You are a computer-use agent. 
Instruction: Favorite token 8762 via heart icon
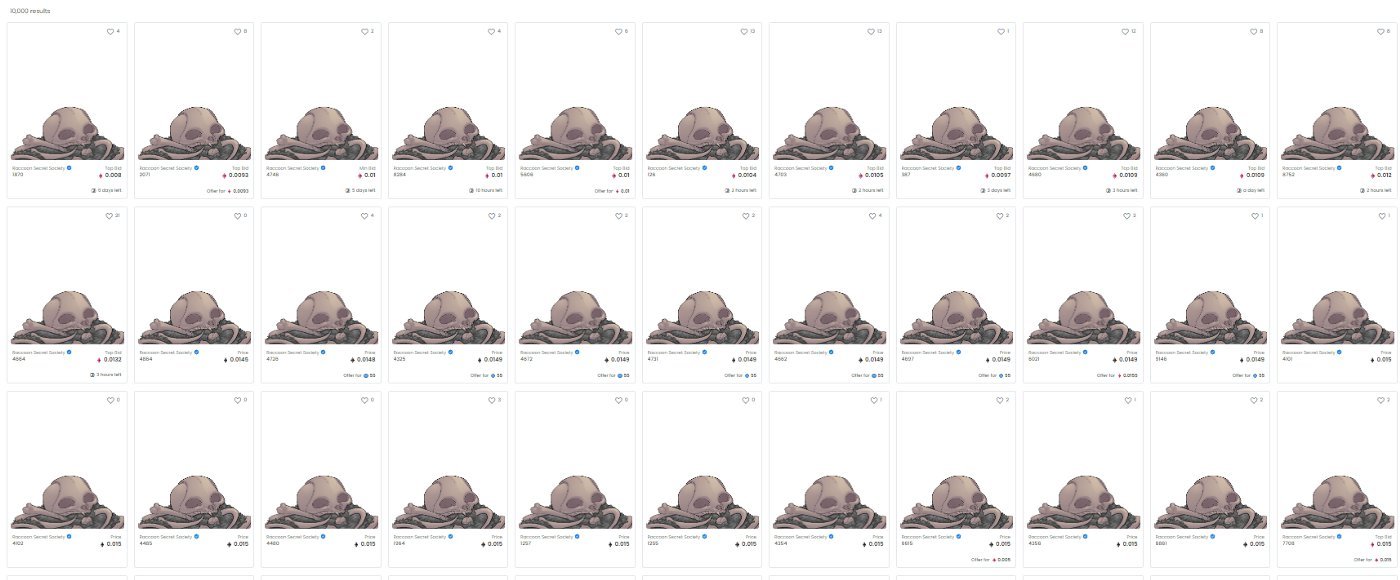pos(1381,32)
